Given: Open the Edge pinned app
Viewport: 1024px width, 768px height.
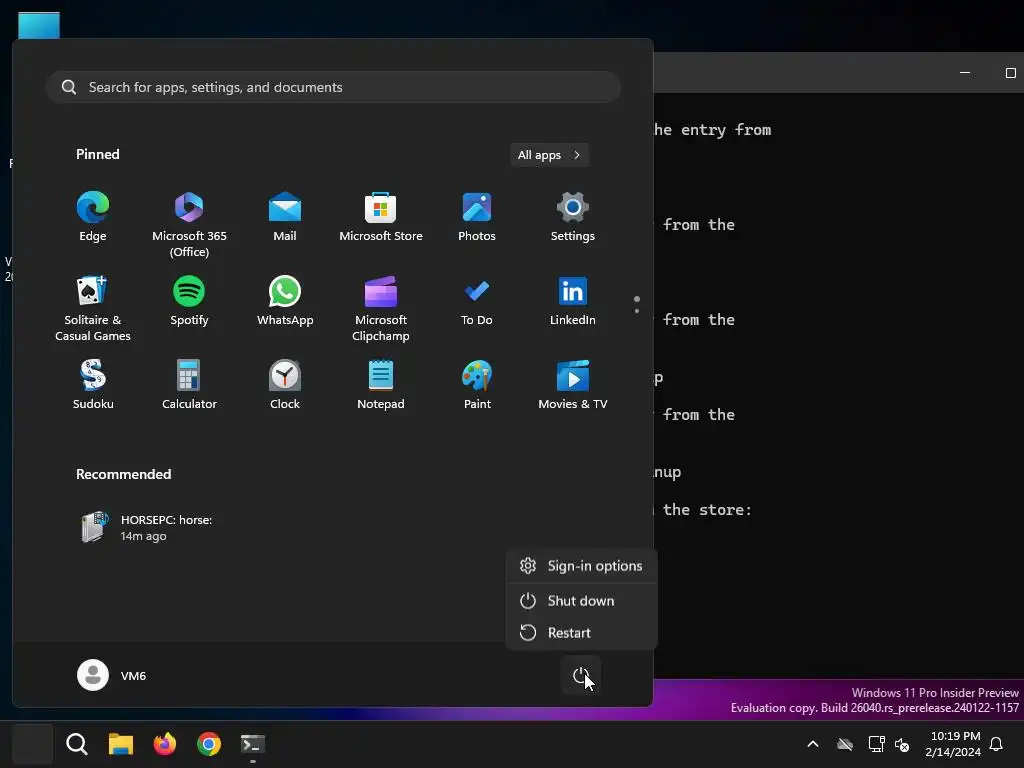Looking at the screenshot, I should pos(93,217).
